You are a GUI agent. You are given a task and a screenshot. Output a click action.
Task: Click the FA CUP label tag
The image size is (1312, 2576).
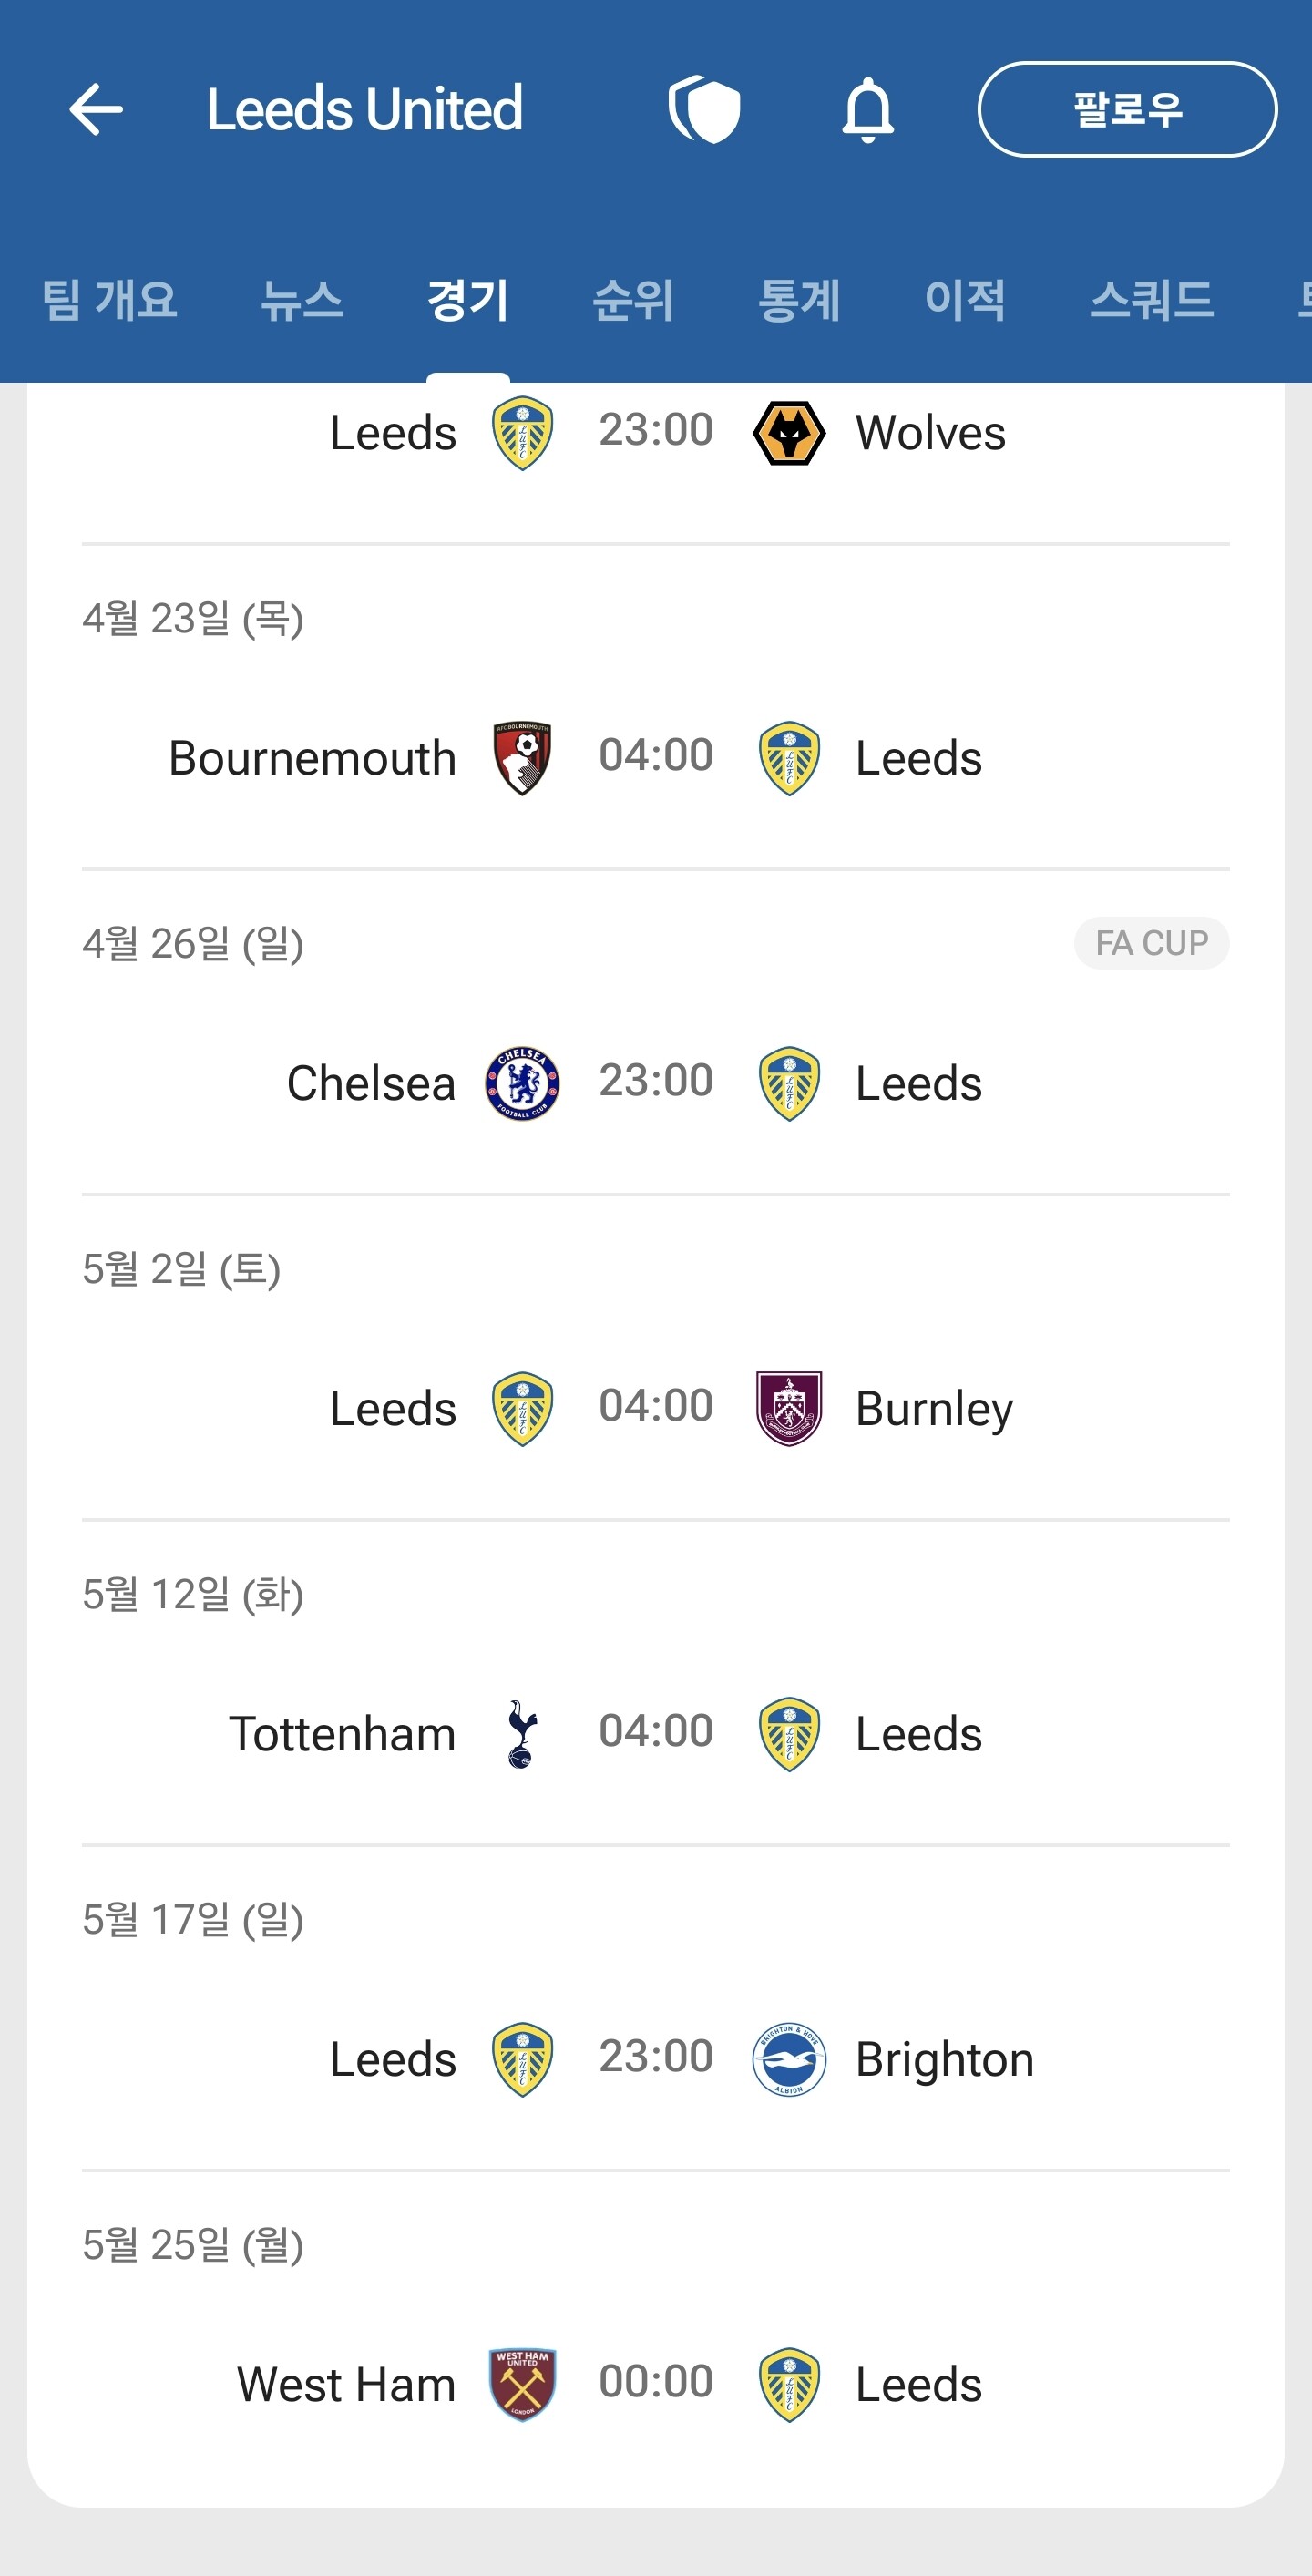point(1151,943)
